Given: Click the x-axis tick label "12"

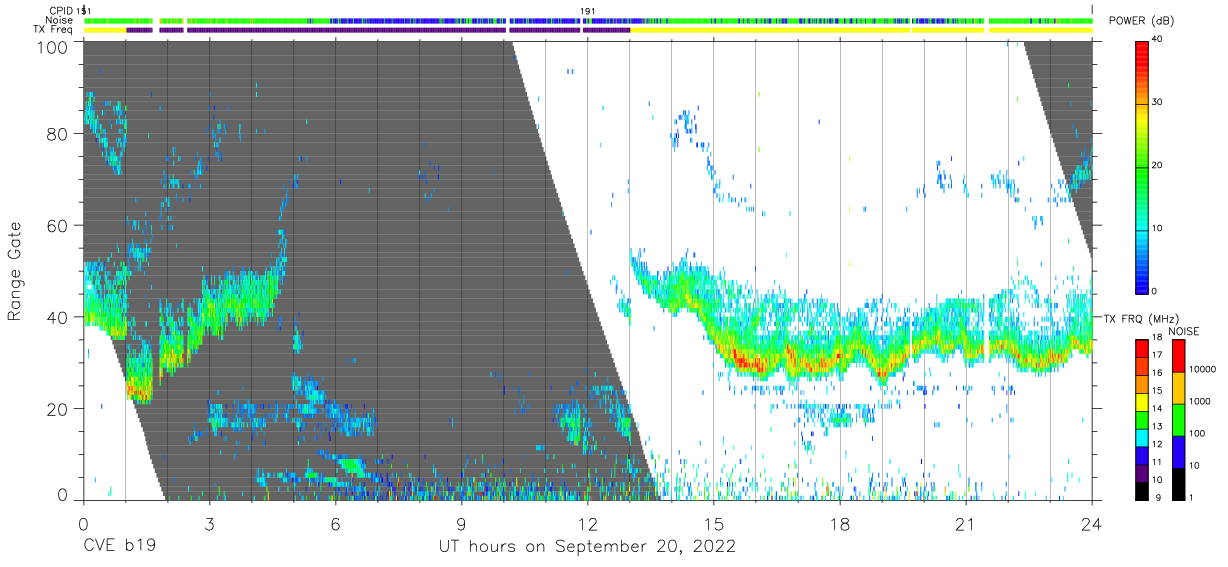Looking at the screenshot, I should click(588, 525).
